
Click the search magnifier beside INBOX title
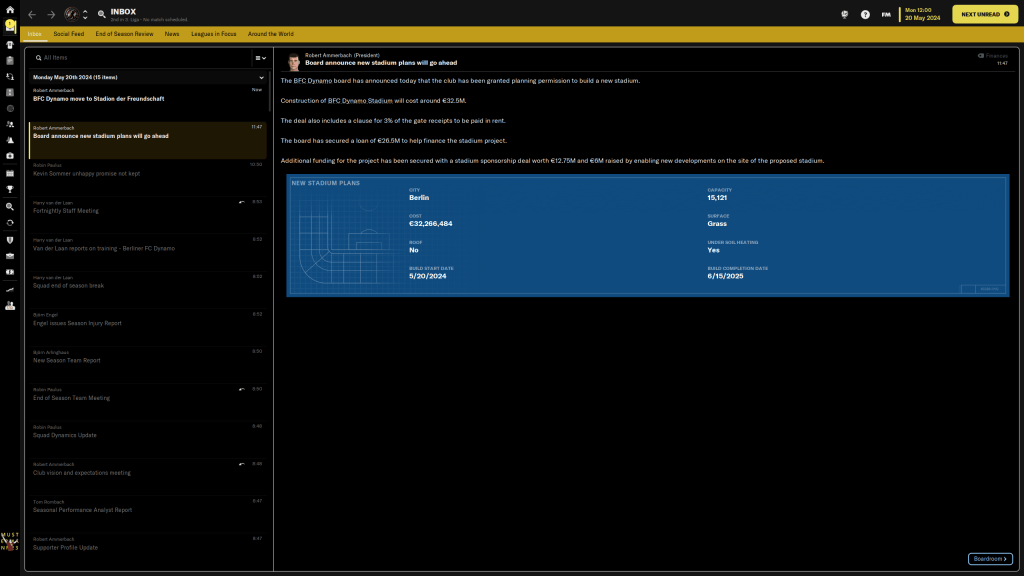(102, 15)
